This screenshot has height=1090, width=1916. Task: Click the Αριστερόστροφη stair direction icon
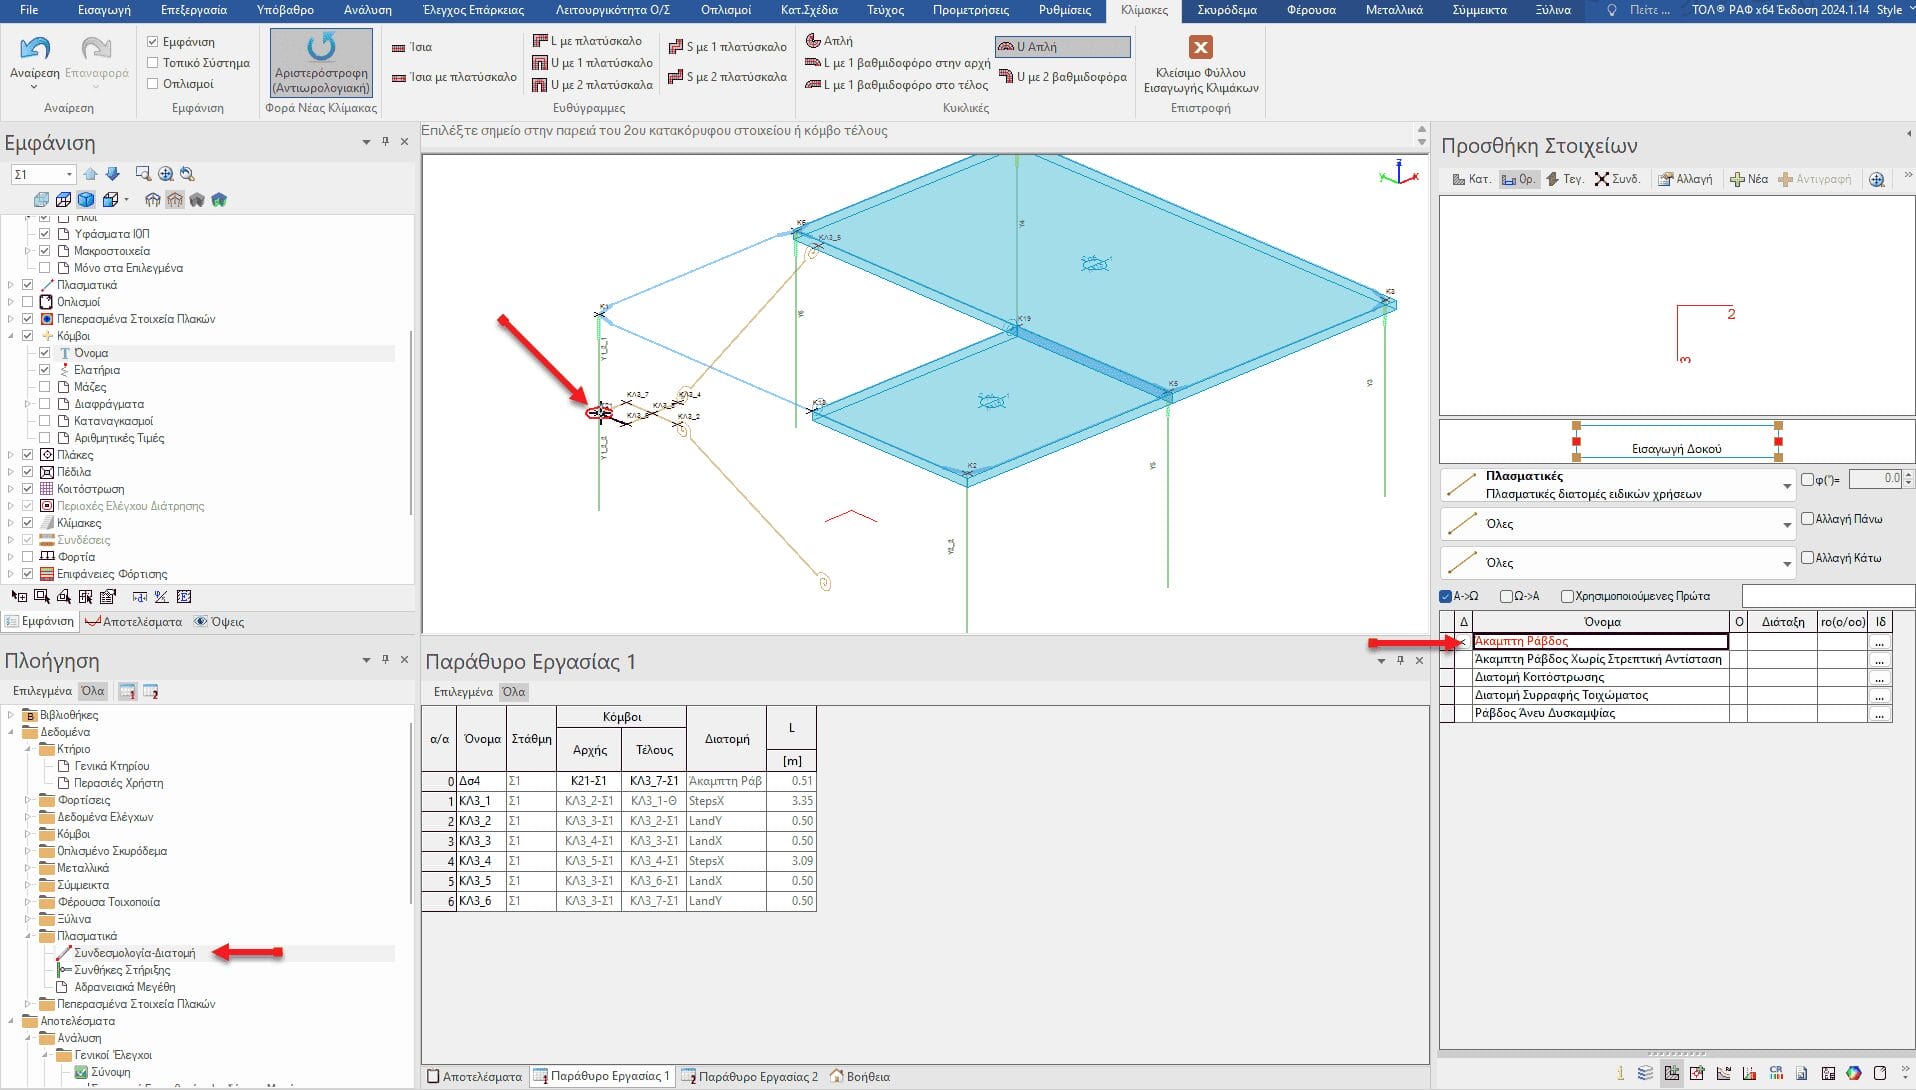coord(321,48)
